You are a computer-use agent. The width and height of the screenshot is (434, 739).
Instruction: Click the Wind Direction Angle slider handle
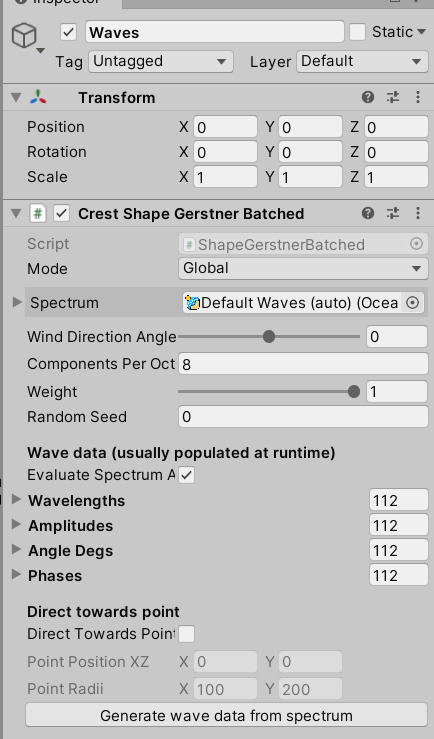click(269, 337)
